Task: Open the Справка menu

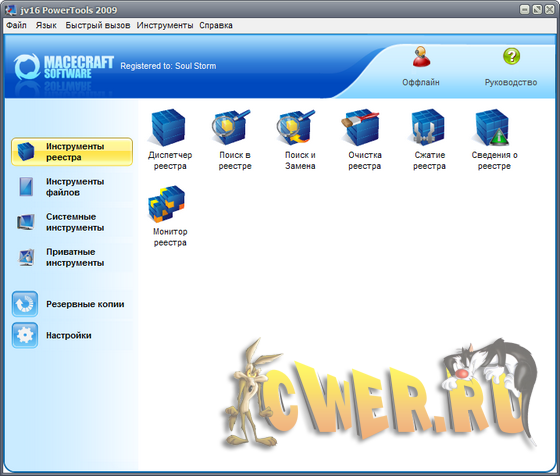Action: (216, 25)
